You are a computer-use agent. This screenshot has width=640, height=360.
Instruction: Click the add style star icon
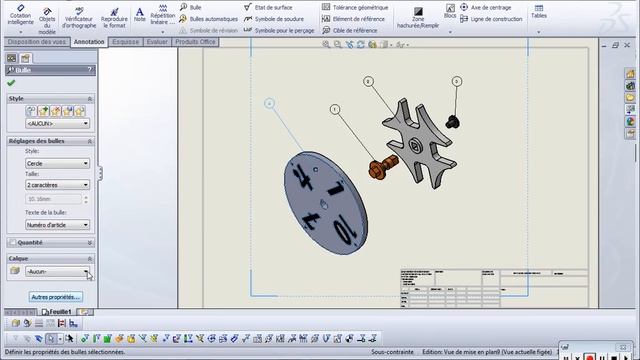tap(43, 111)
